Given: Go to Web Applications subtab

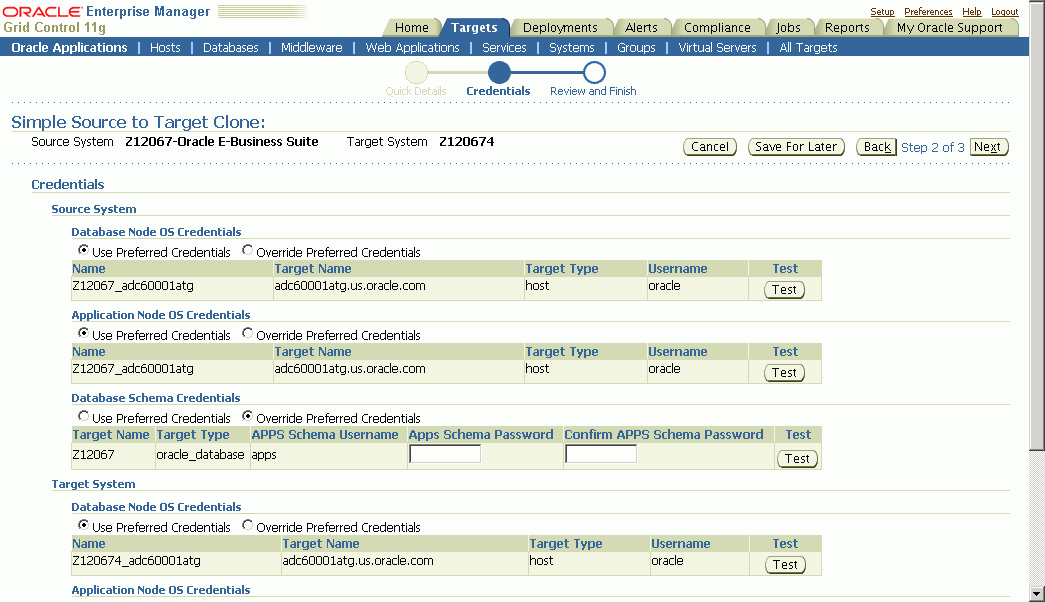Looking at the screenshot, I should point(413,47).
